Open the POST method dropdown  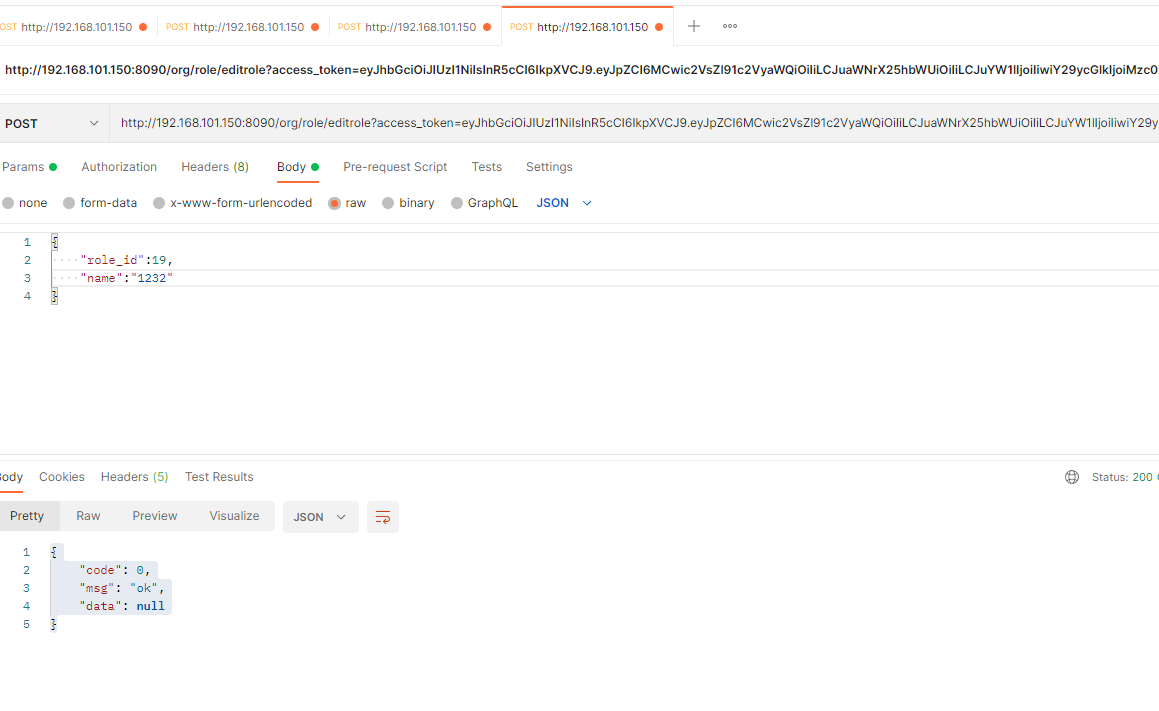[52, 123]
